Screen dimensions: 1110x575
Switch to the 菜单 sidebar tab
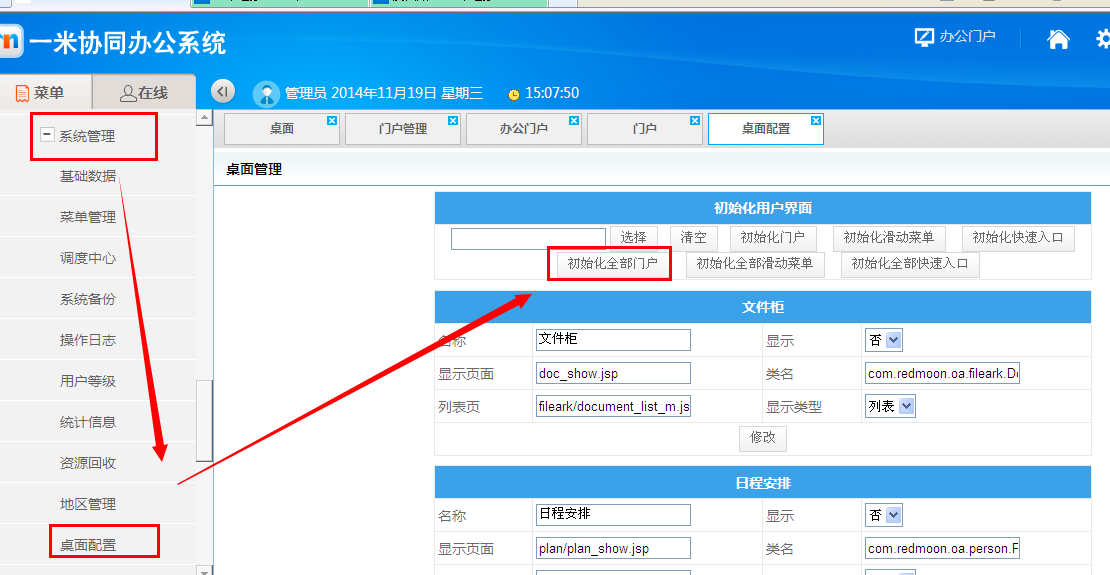[x=46, y=93]
